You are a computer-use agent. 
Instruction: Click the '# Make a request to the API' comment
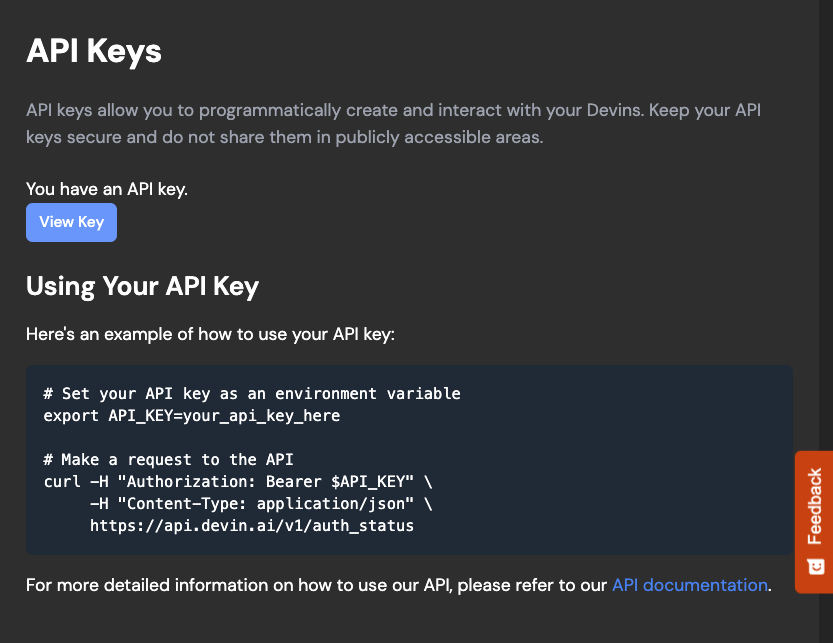tap(168, 459)
